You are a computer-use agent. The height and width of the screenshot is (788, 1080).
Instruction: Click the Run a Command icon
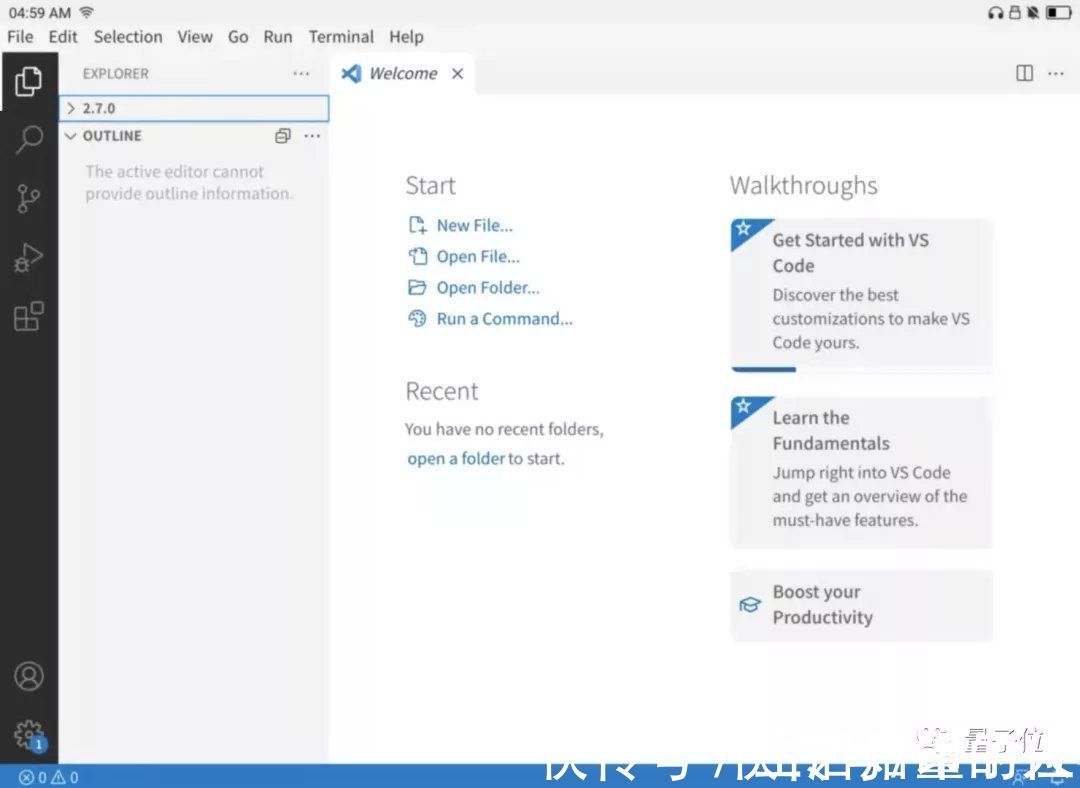pos(417,318)
